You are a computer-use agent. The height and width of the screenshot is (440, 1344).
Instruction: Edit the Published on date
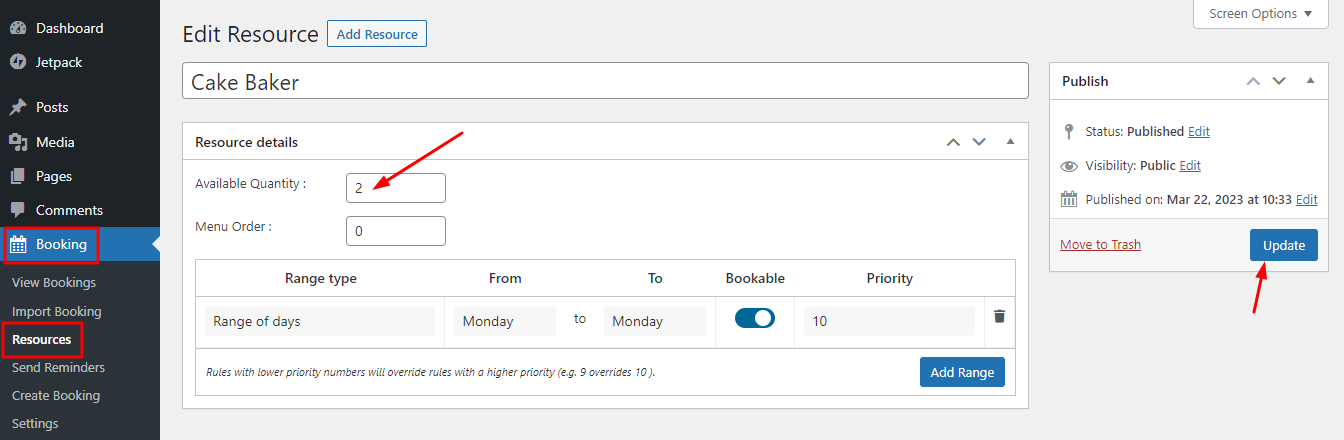(x=1307, y=200)
